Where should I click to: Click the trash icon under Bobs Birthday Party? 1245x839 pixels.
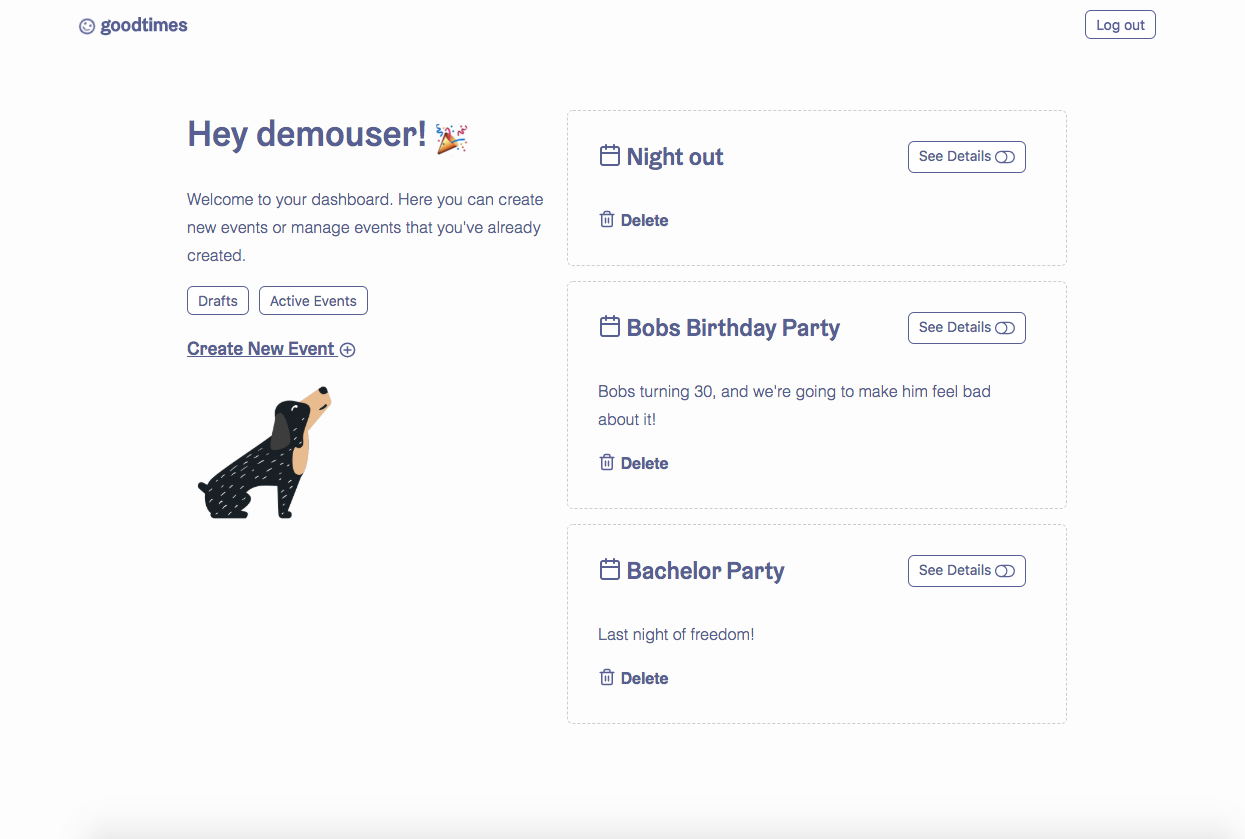click(x=606, y=462)
